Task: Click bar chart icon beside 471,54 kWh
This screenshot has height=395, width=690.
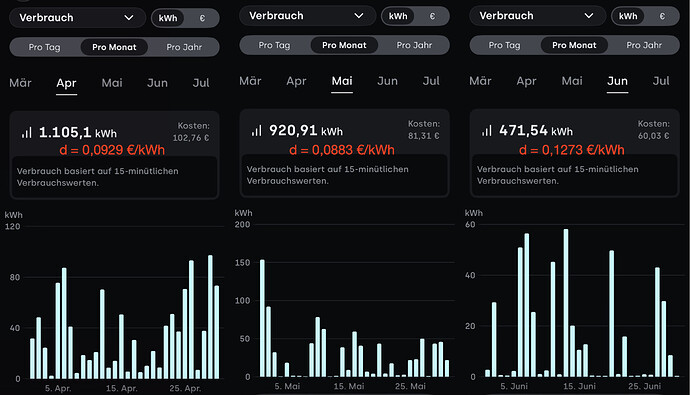Action: pyautogui.click(x=487, y=131)
